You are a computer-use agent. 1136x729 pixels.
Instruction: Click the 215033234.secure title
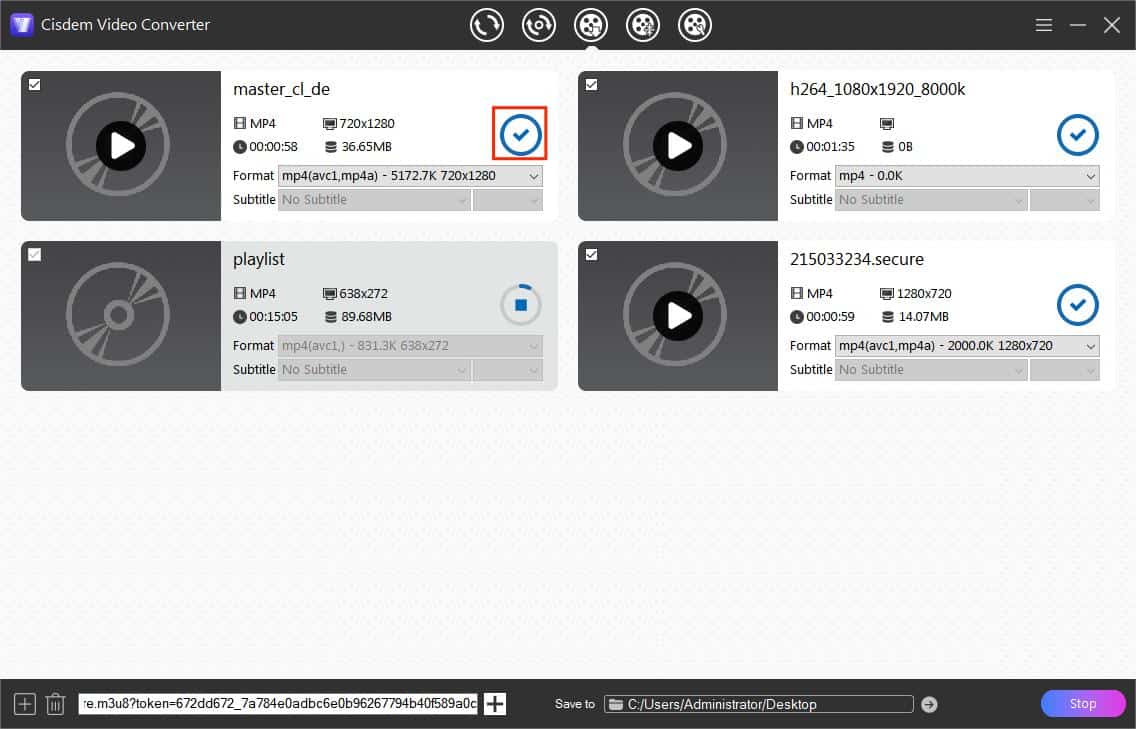[856, 259]
